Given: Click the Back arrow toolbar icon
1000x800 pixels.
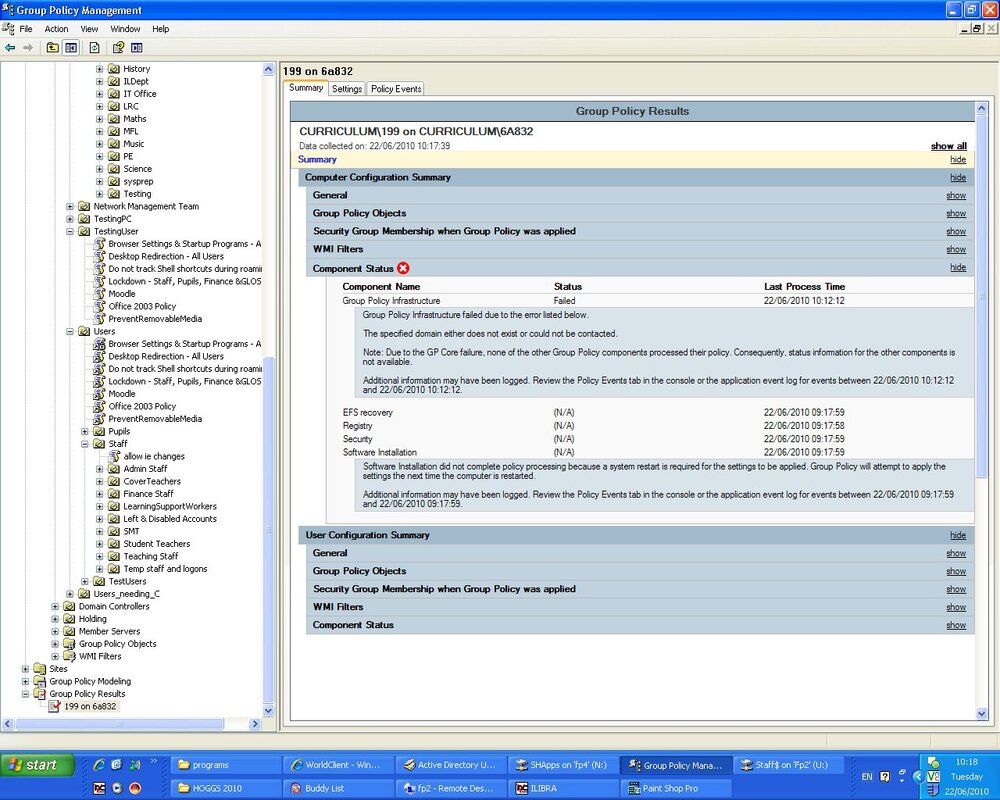Looking at the screenshot, I should pyautogui.click(x=10, y=48).
